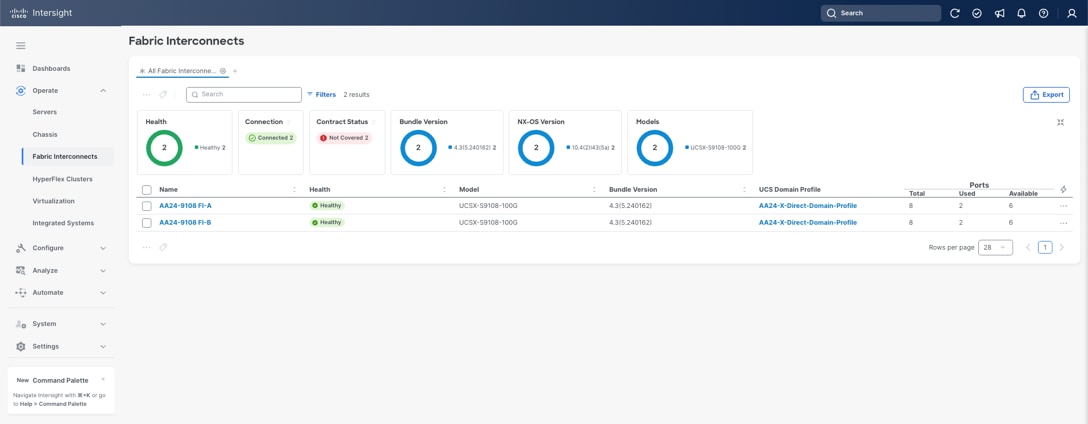Open row actions for AA24-9108 FI-B
The width and height of the screenshot is (1088, 424).
[x=1063, y=223]
